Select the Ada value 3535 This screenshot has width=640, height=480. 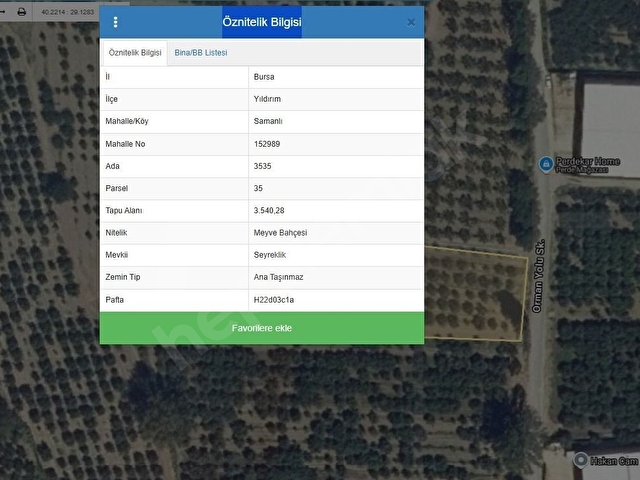click(262, 166)
